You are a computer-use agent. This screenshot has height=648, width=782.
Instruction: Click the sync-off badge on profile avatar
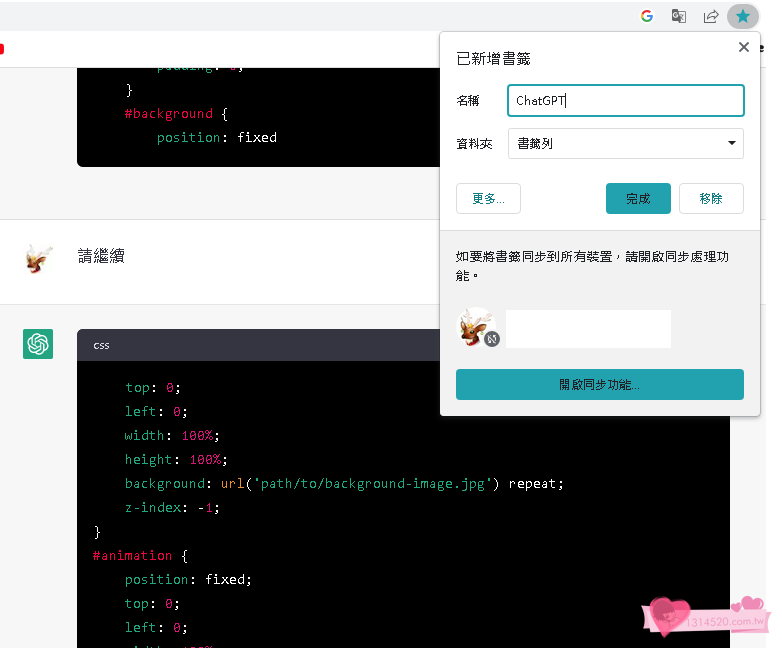point(492,340)
